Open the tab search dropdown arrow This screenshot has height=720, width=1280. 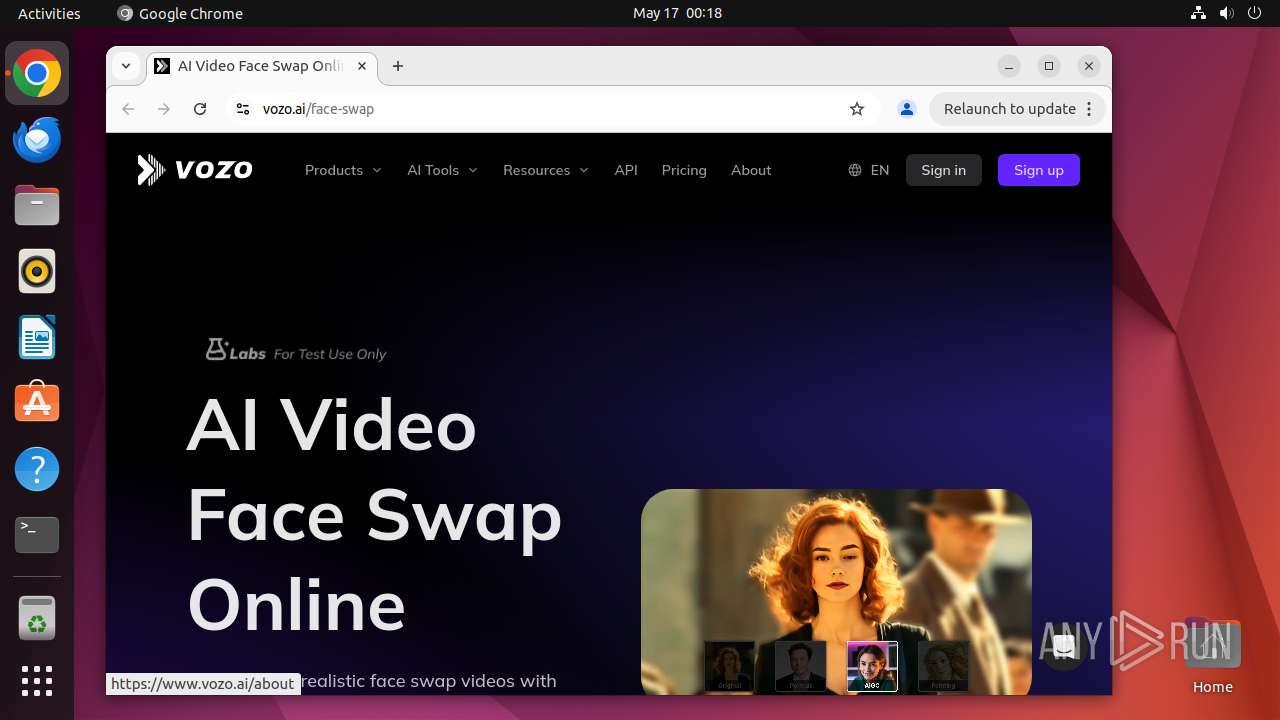point(126,66)
